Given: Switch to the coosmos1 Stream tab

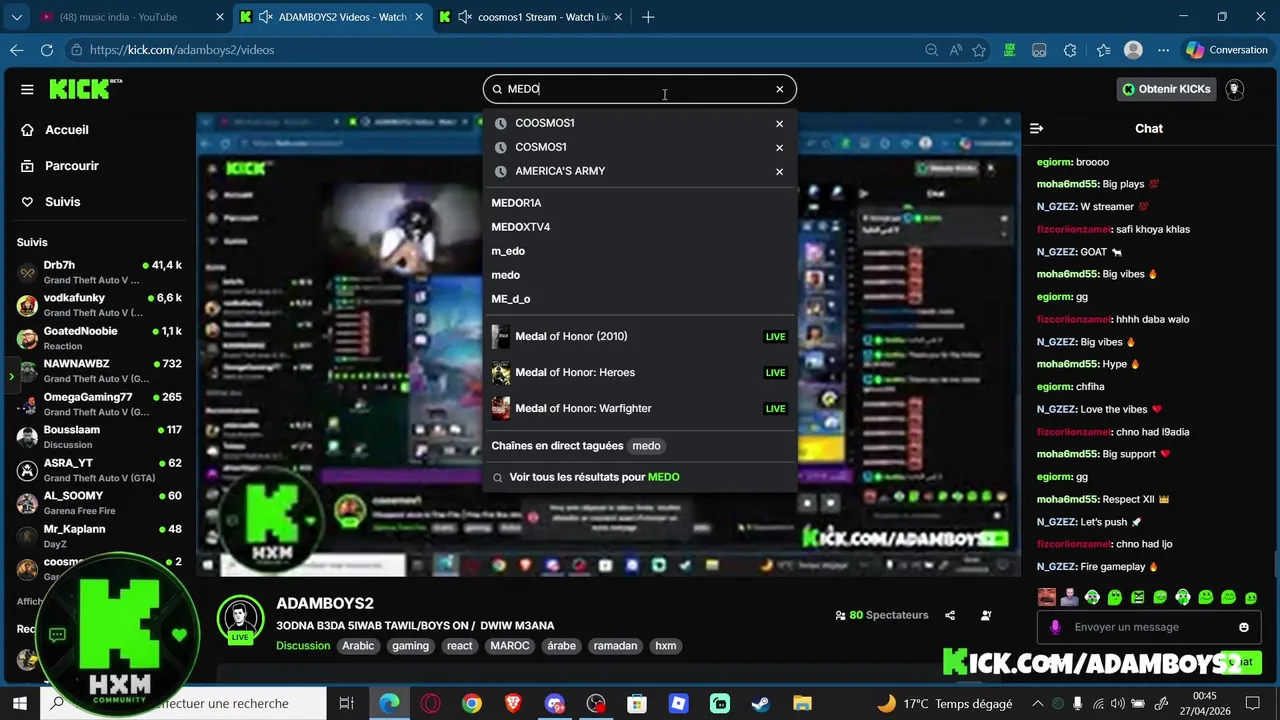Looking at the screenshot, I should click(x=532, y=17).
